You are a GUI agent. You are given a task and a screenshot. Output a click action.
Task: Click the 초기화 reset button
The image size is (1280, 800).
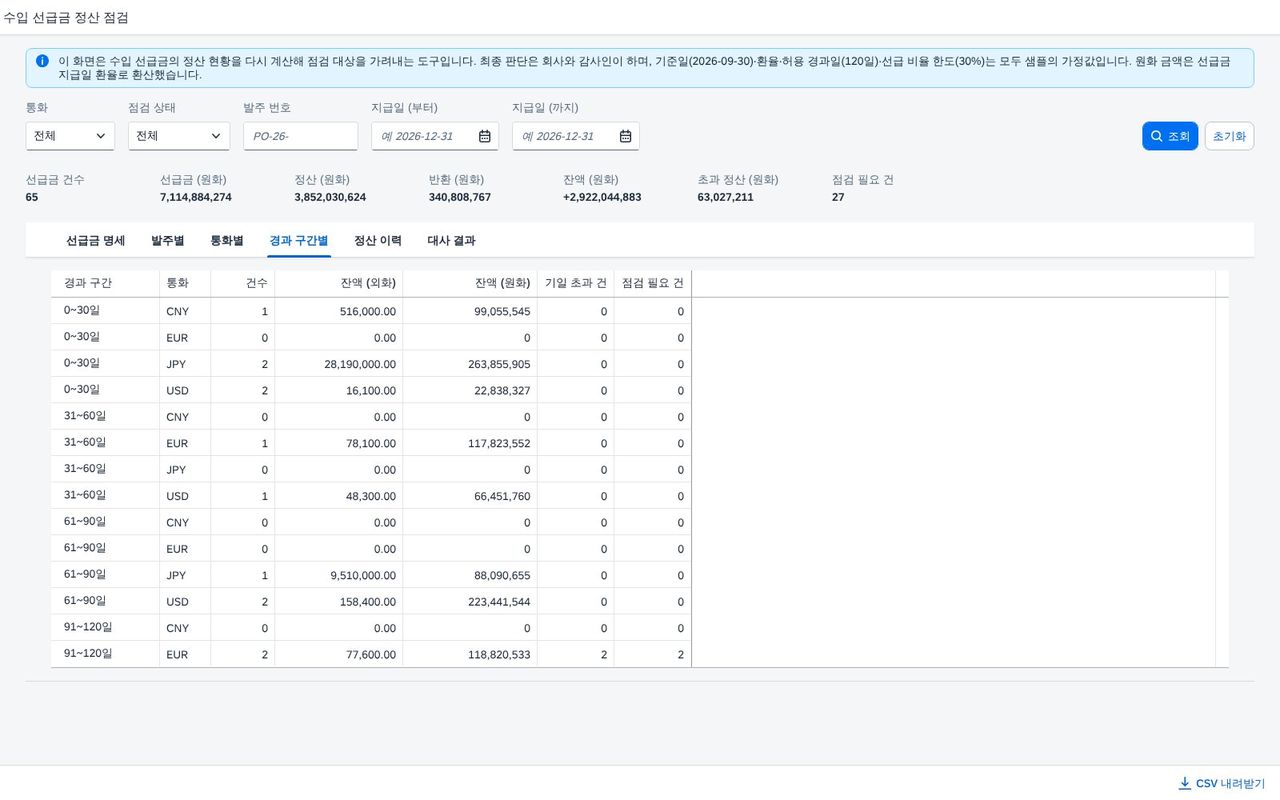click(1230, 136)
